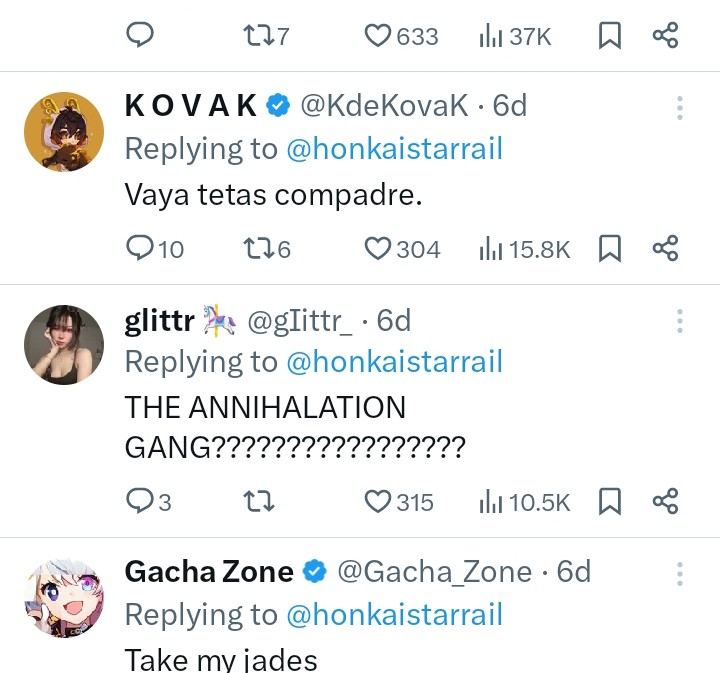The height and width of the screenshot is (673, 720).
Task: Open more options menu on glittr's reply
Action: click(680, 321)
